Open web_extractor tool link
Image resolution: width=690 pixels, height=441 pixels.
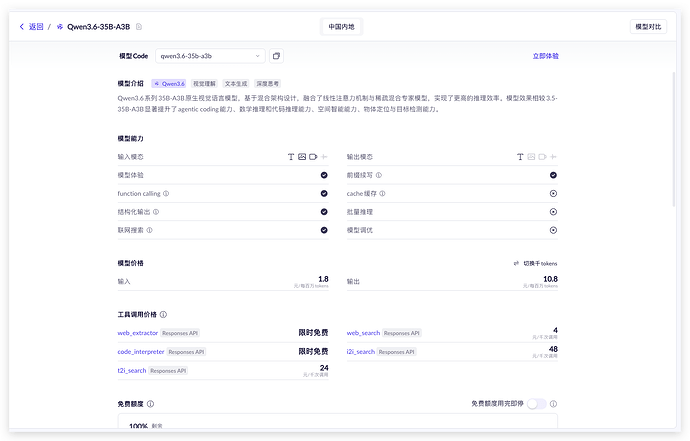pyautogui.click(x=137, y=333)
